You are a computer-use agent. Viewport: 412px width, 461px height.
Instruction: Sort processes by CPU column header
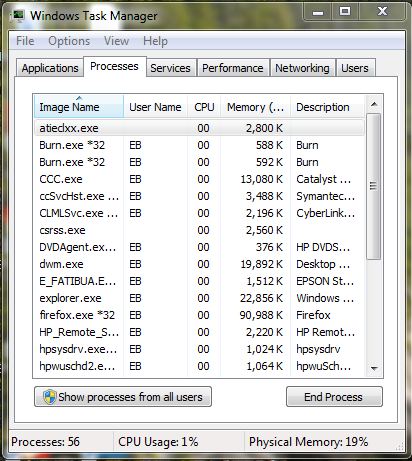(204, 107)
